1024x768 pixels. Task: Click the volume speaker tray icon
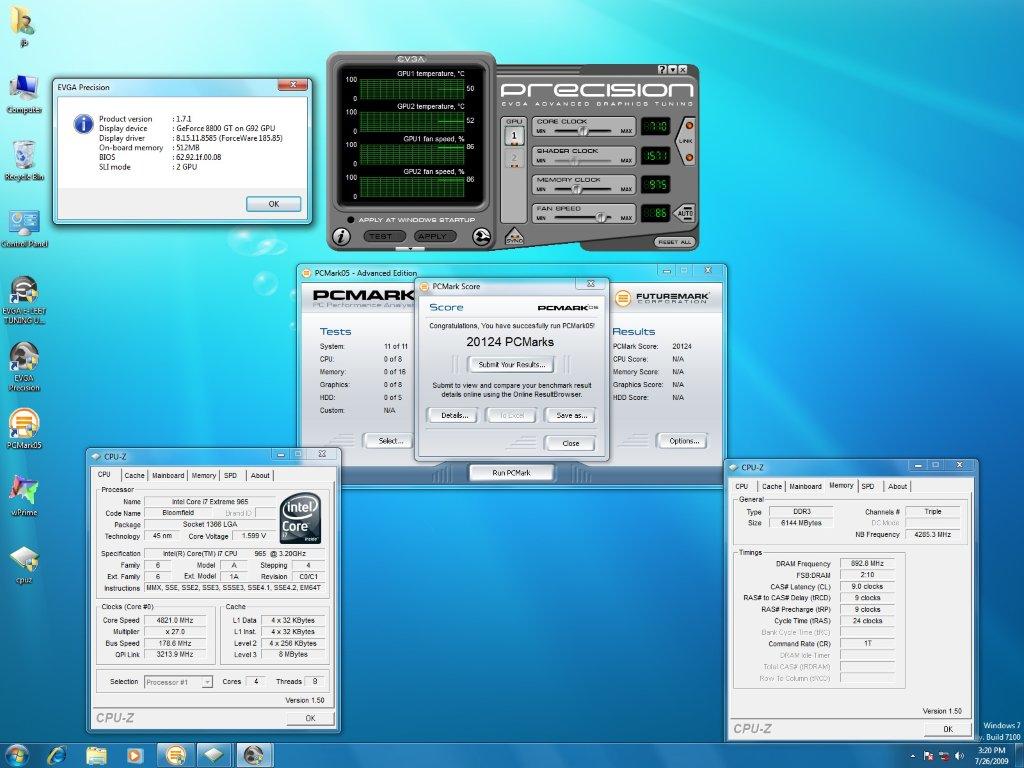pos(959,756)
